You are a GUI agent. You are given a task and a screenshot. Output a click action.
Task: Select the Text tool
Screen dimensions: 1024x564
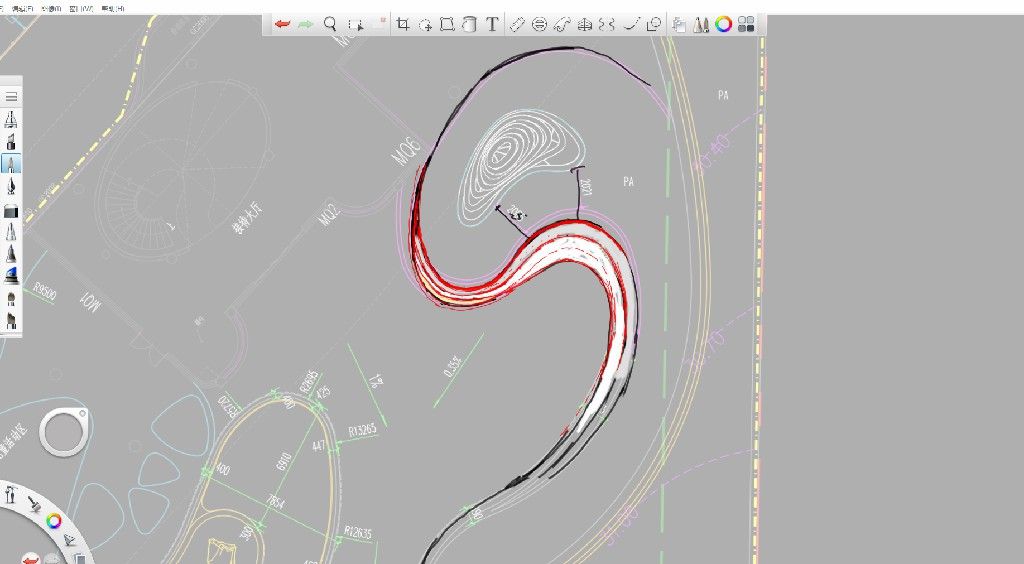(x=492, y=25)
